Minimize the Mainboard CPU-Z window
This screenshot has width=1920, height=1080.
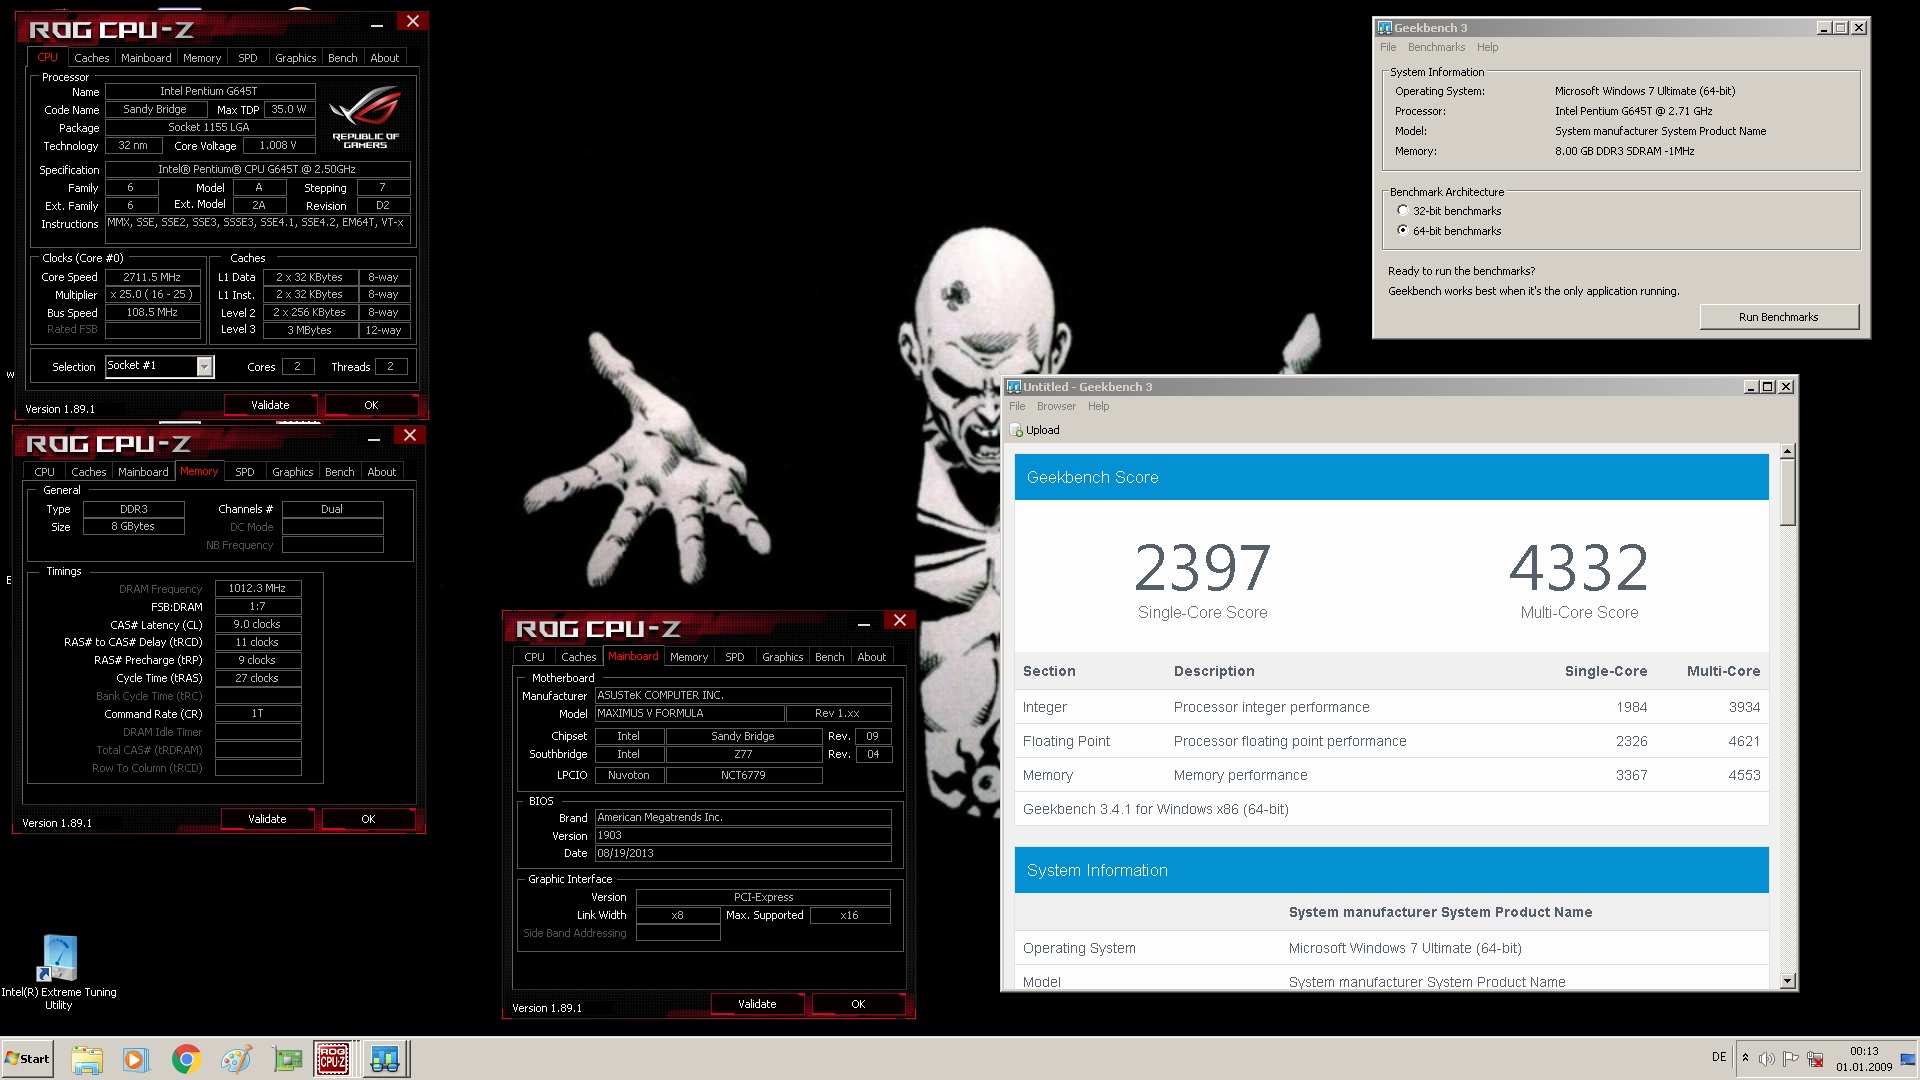863,624
